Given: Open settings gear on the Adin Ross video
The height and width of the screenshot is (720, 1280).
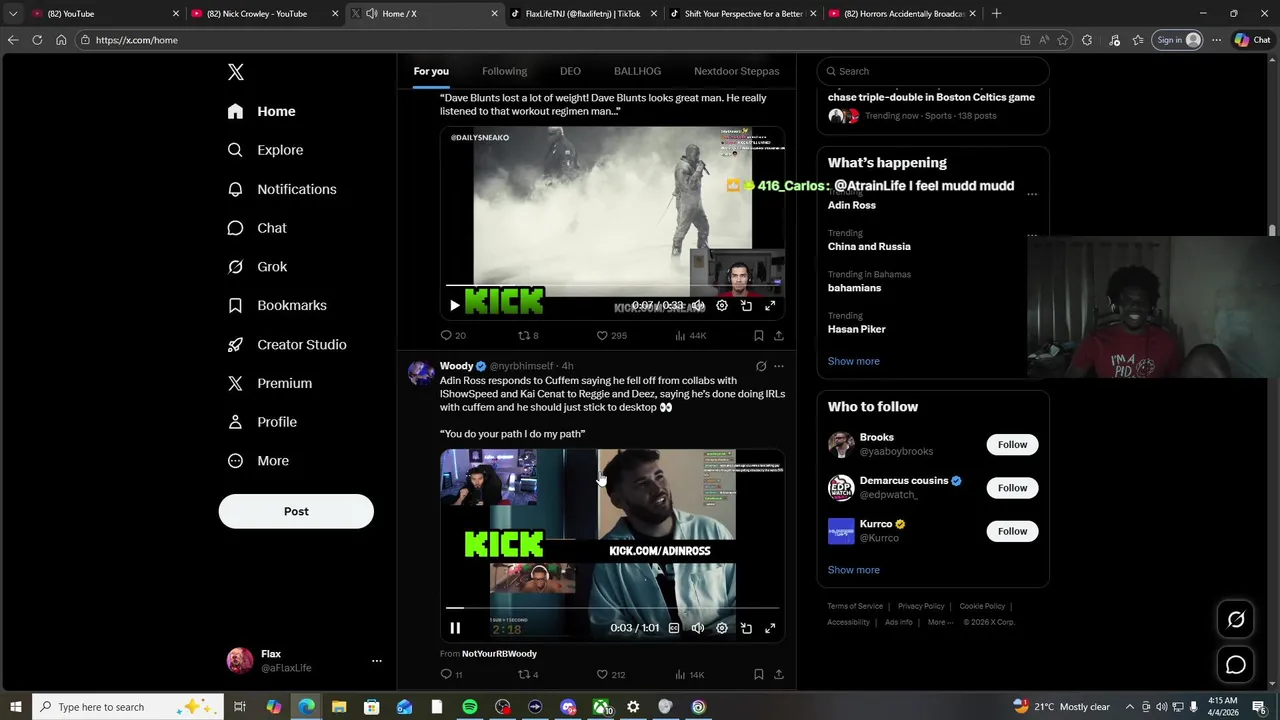Looking at the screenshot, I should point(722,628).
